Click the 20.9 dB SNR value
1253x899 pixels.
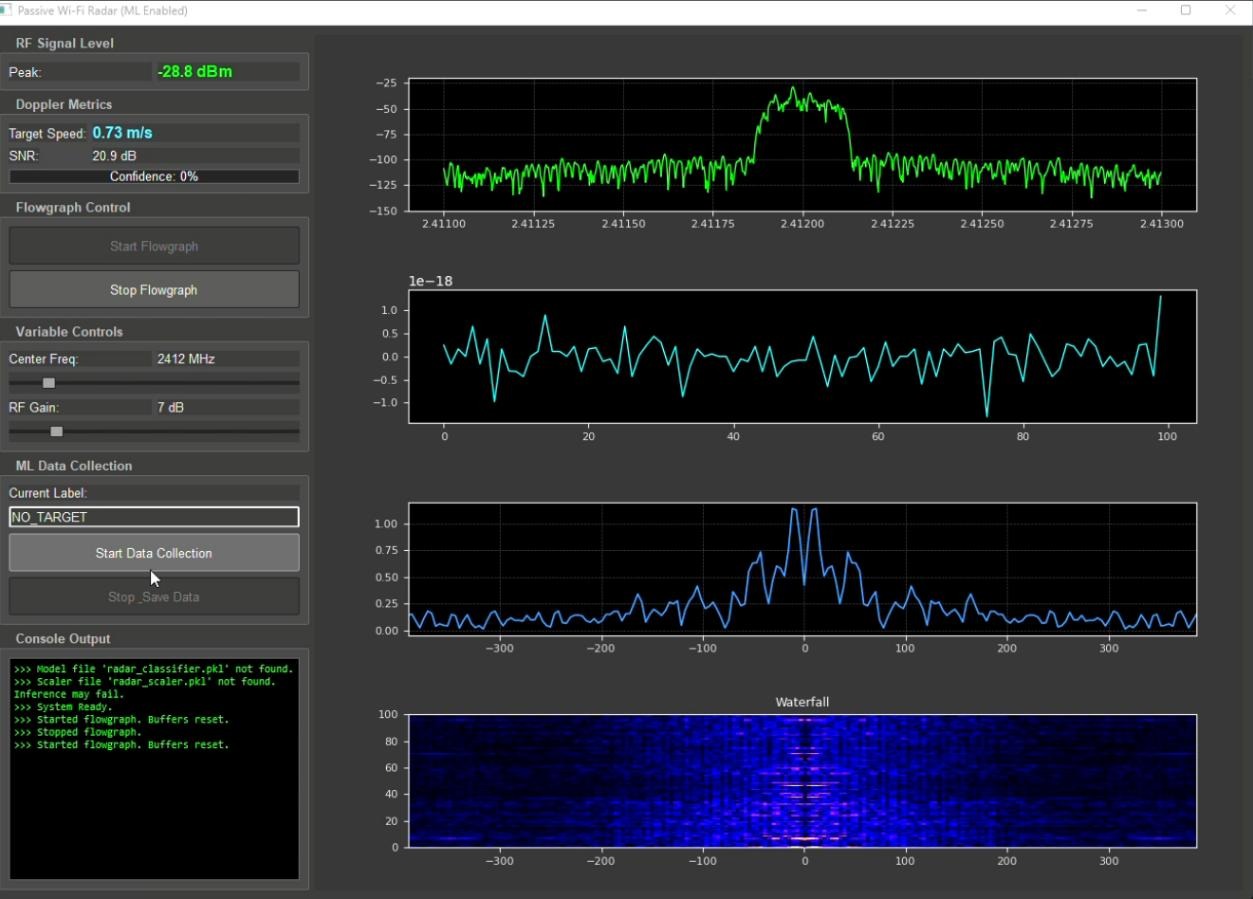point(114,156)
